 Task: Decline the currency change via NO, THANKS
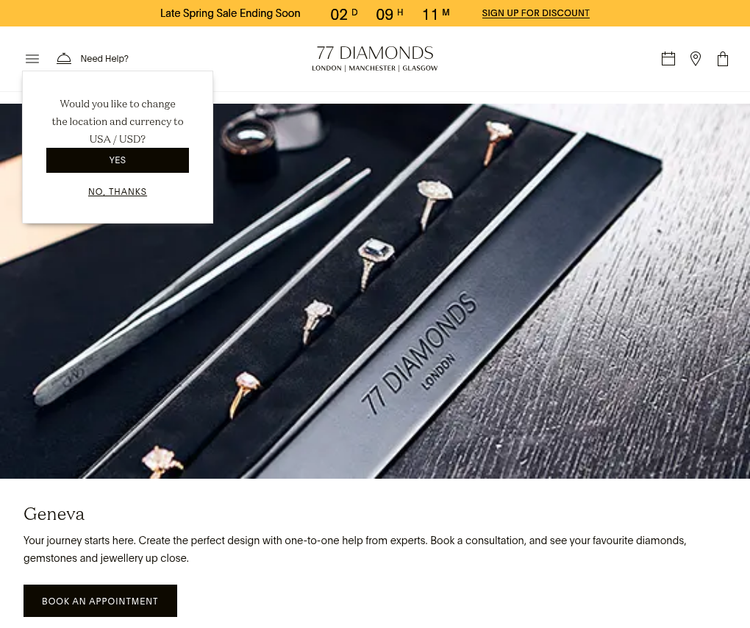[117, 192]
